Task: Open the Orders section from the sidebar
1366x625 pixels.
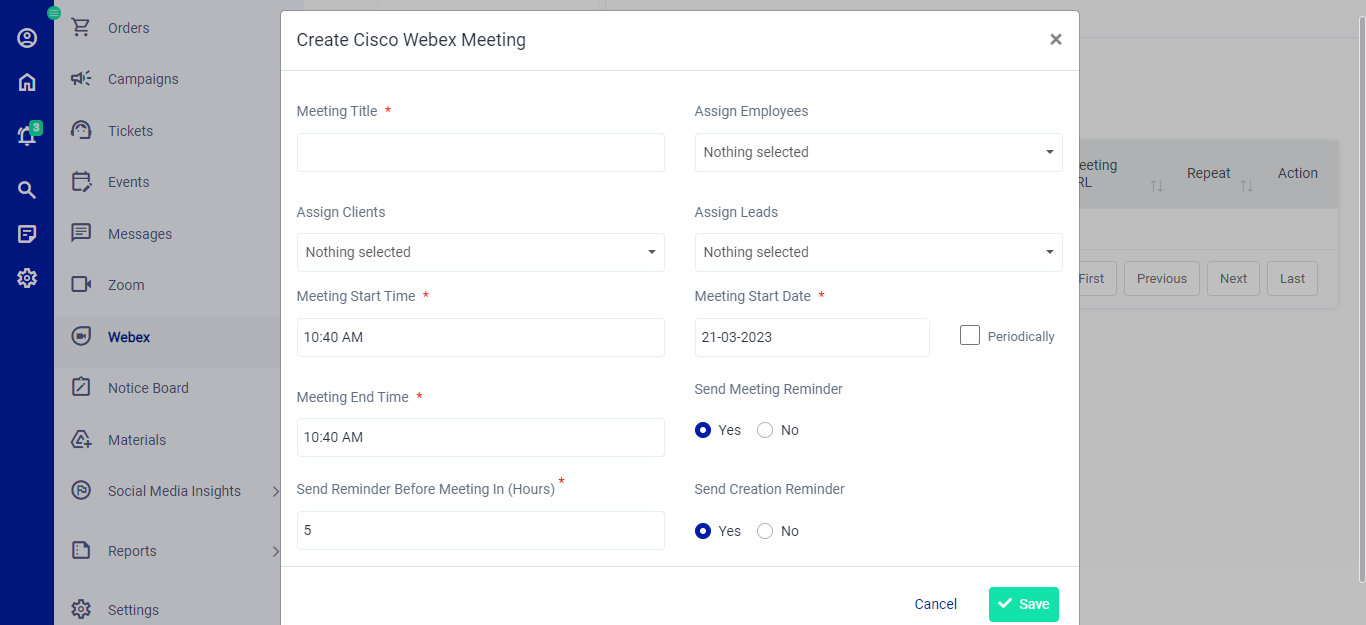Action: coord(128,27)
